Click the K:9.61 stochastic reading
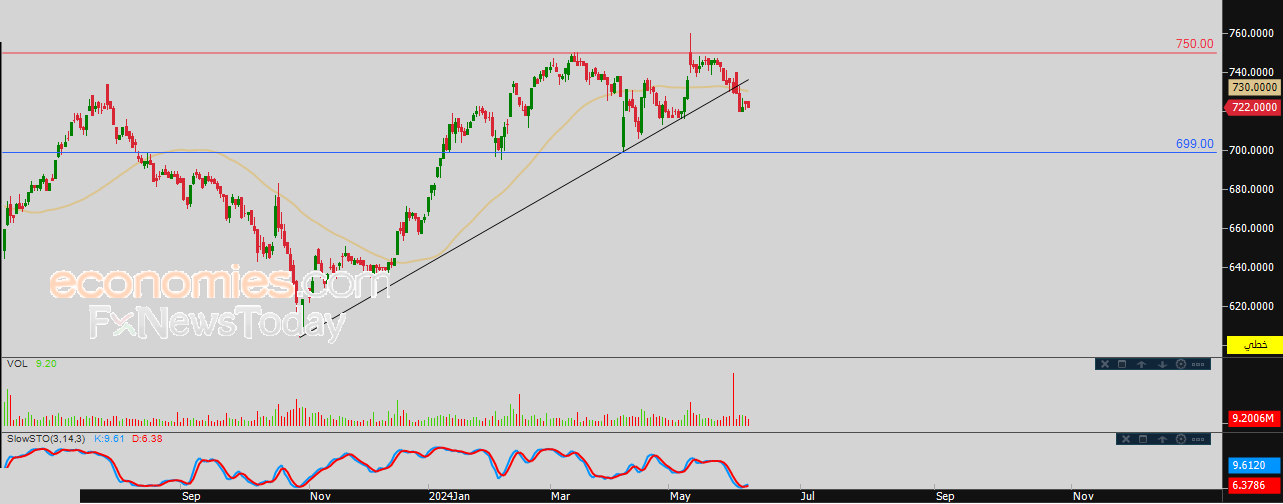1283x504 pixels. [107, 439]
